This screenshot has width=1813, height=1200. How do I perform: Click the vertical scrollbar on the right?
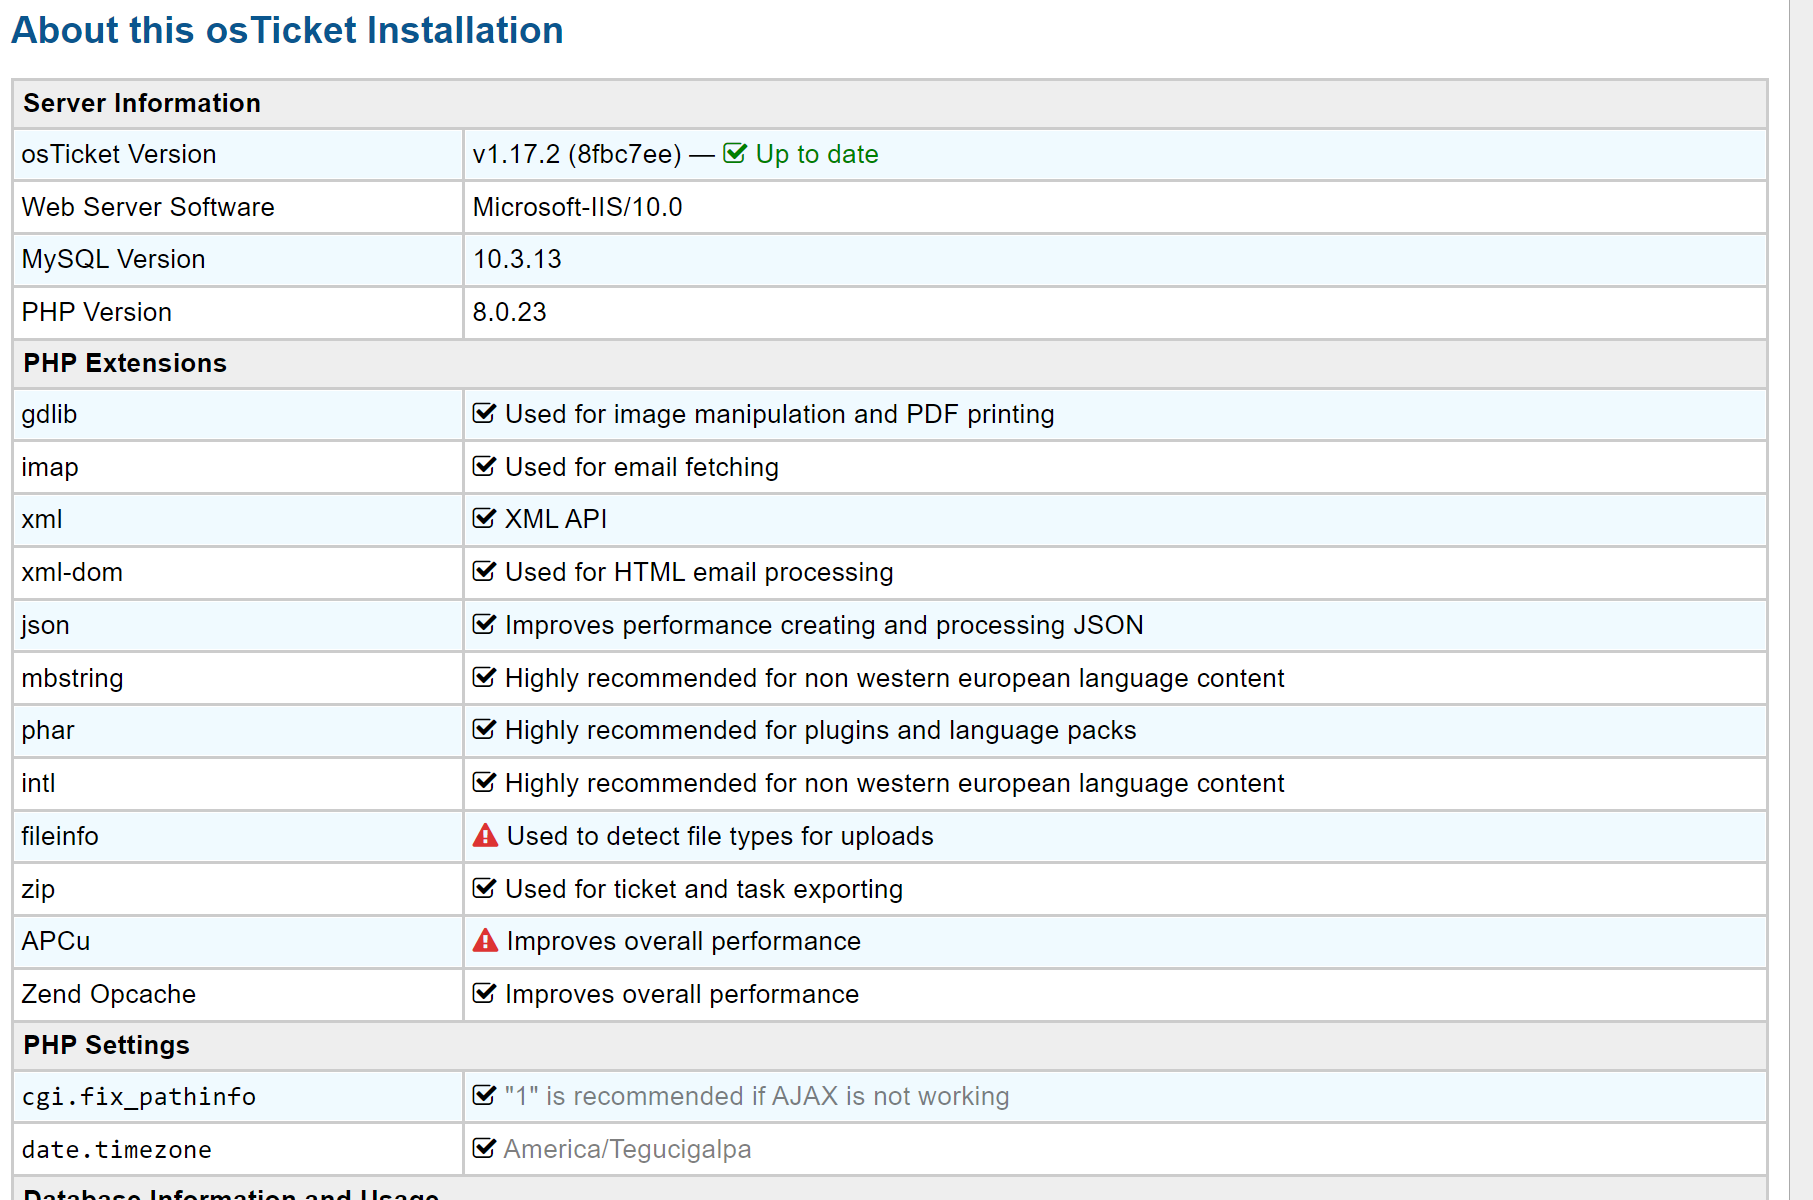pyautogui.click(x=1801, y=600)
